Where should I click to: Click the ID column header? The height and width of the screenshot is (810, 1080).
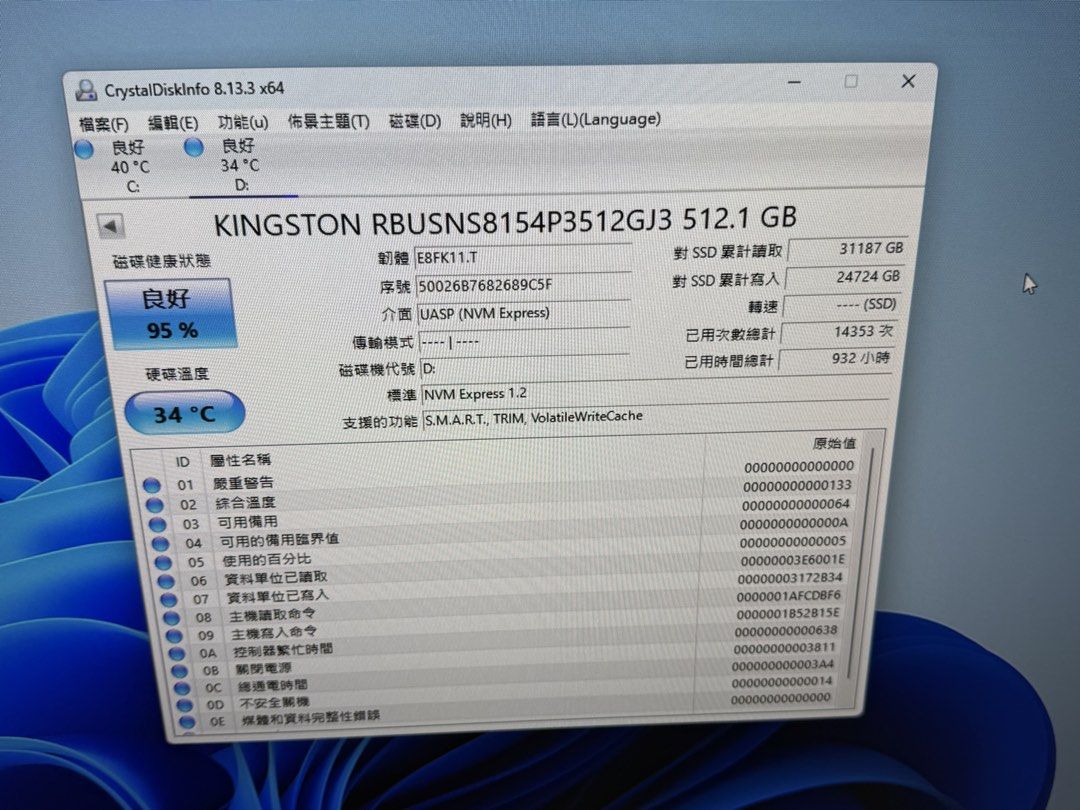coord(183,461)
